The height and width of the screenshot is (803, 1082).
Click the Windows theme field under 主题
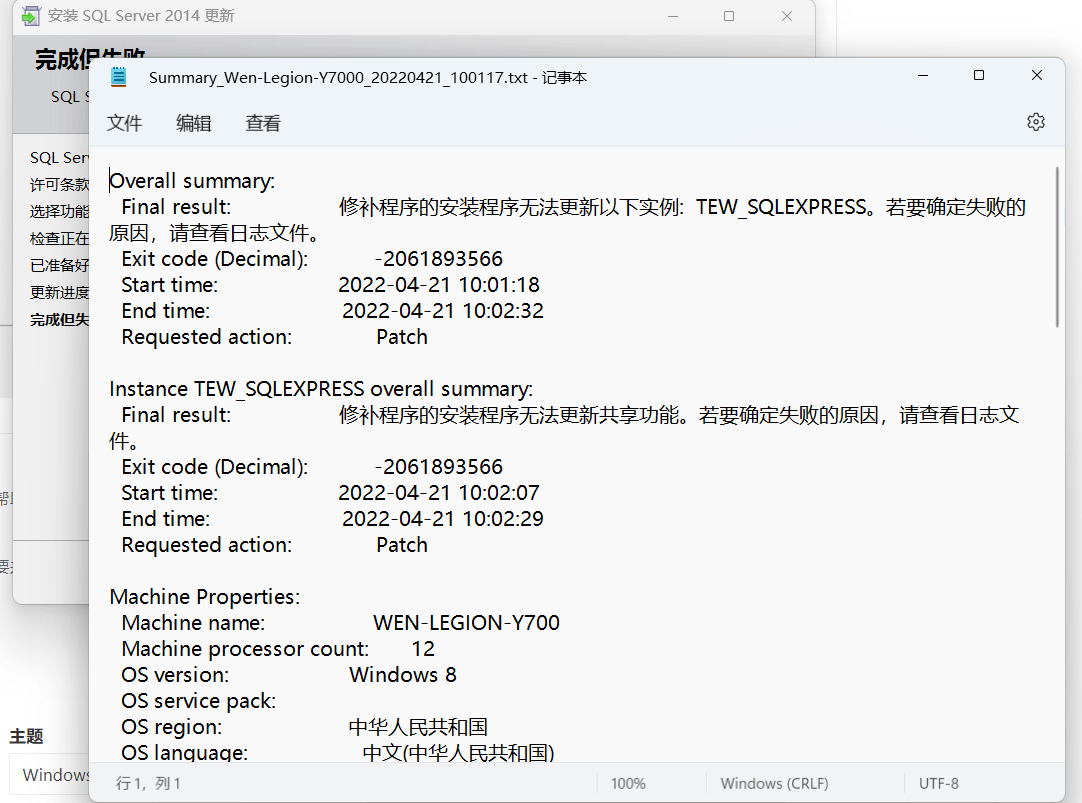[49, 775]
